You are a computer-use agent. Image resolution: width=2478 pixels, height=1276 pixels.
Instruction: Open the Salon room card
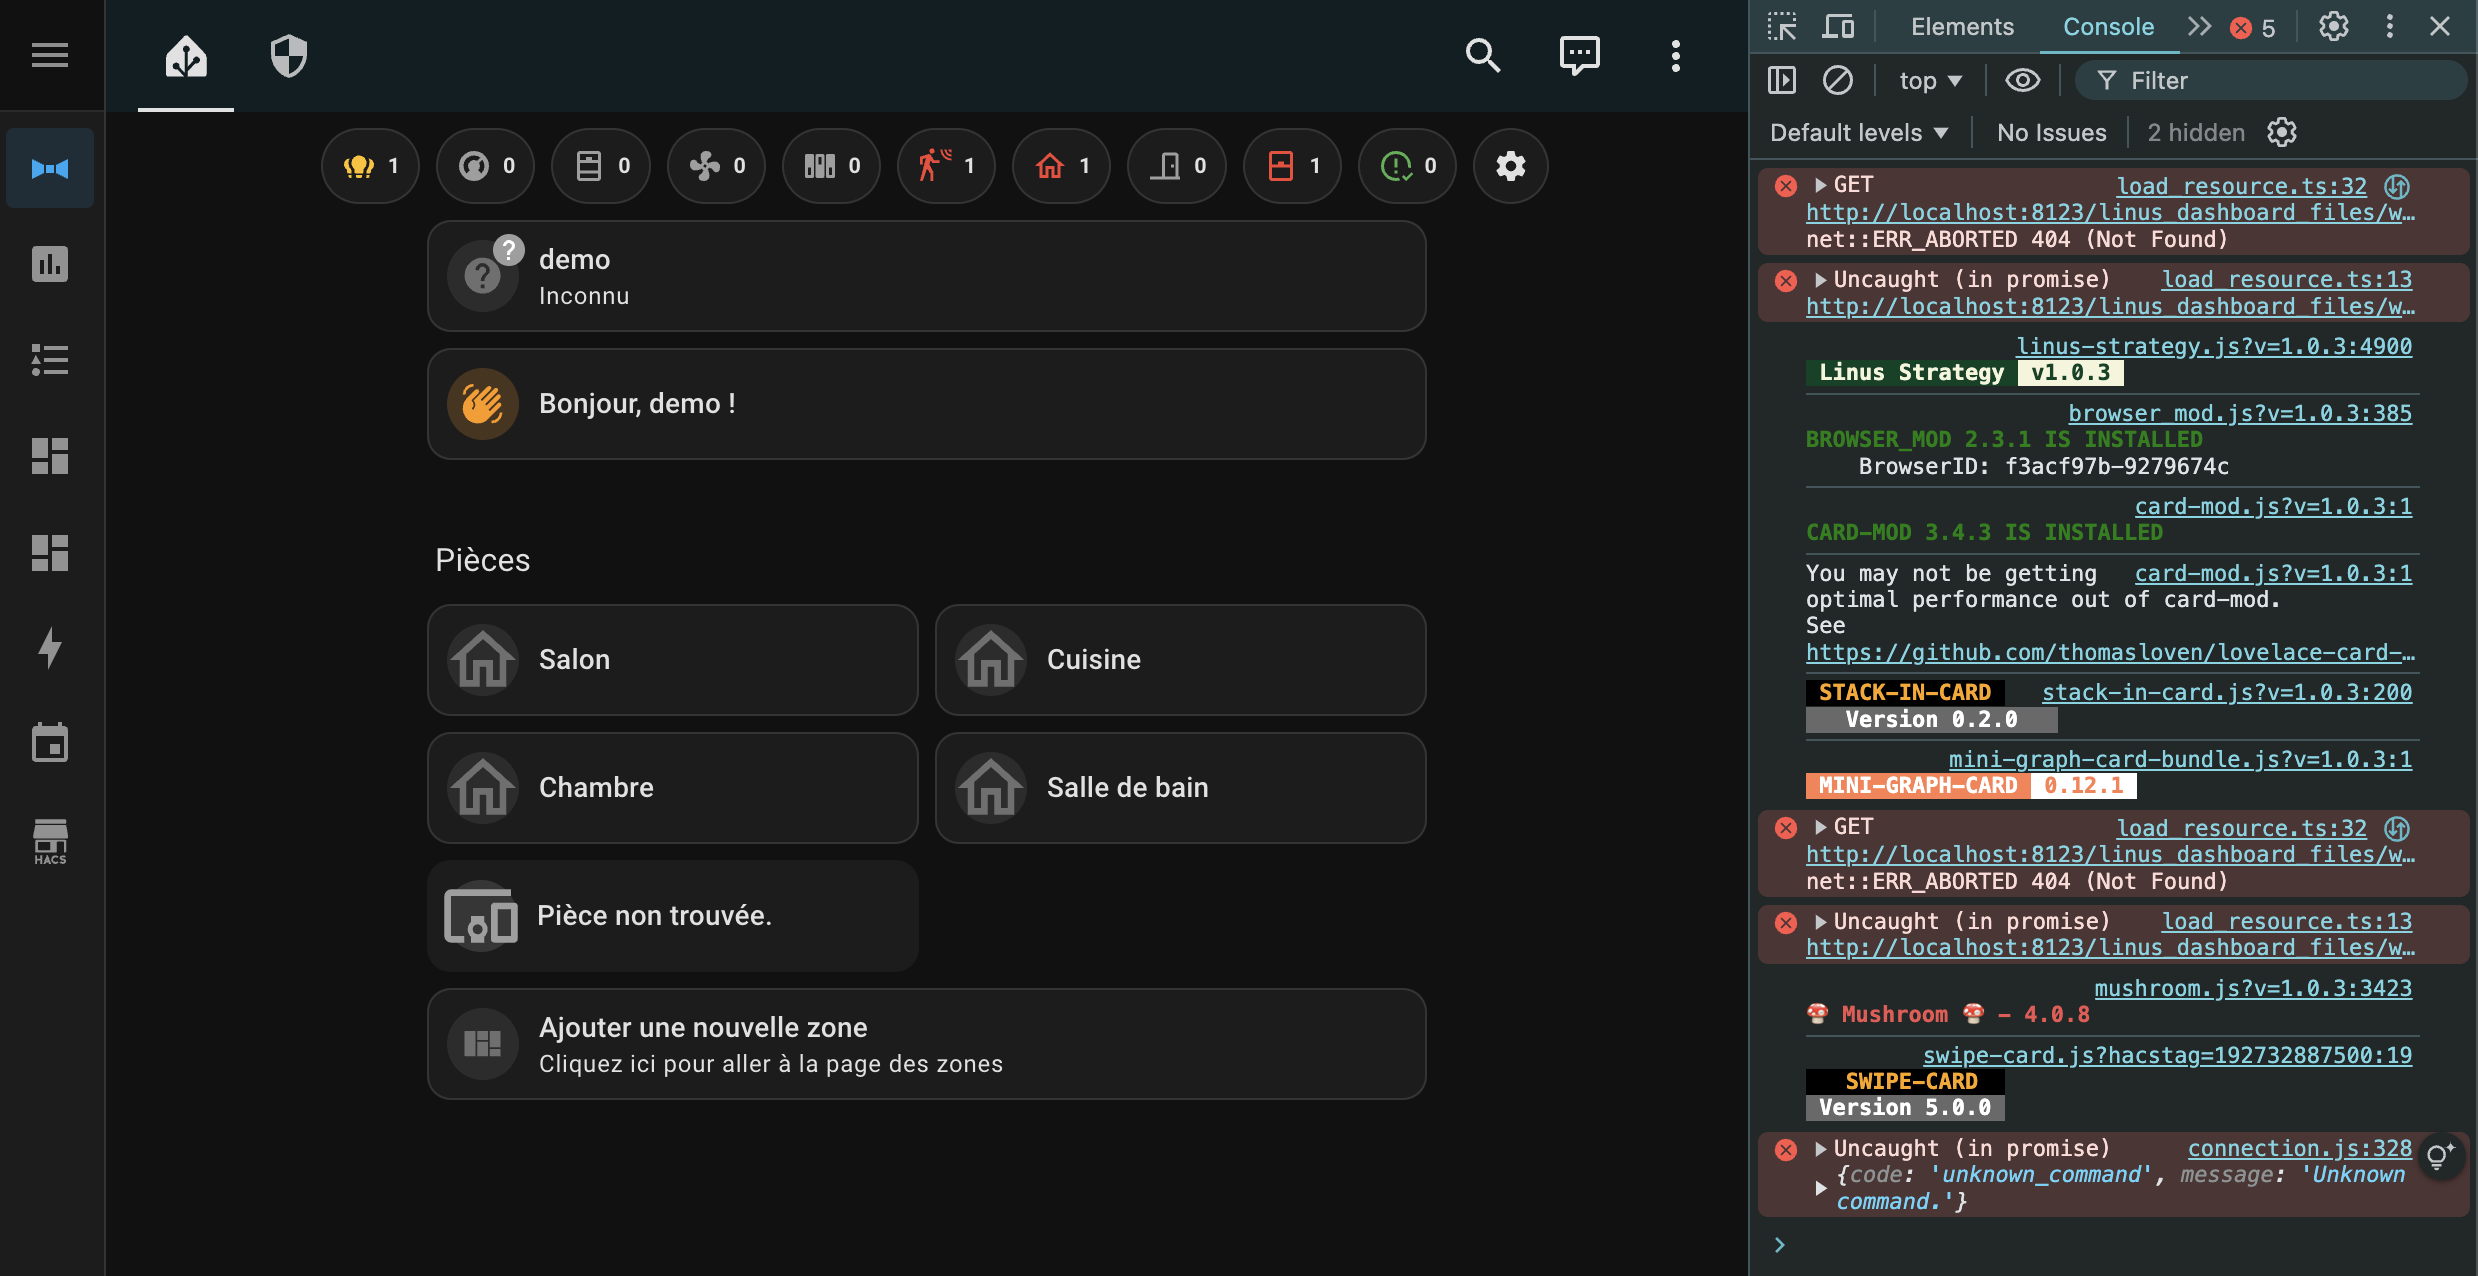point(672,660)
